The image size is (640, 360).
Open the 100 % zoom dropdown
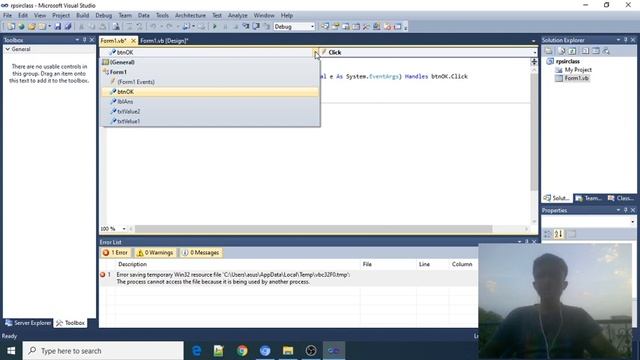coord(124,229)
